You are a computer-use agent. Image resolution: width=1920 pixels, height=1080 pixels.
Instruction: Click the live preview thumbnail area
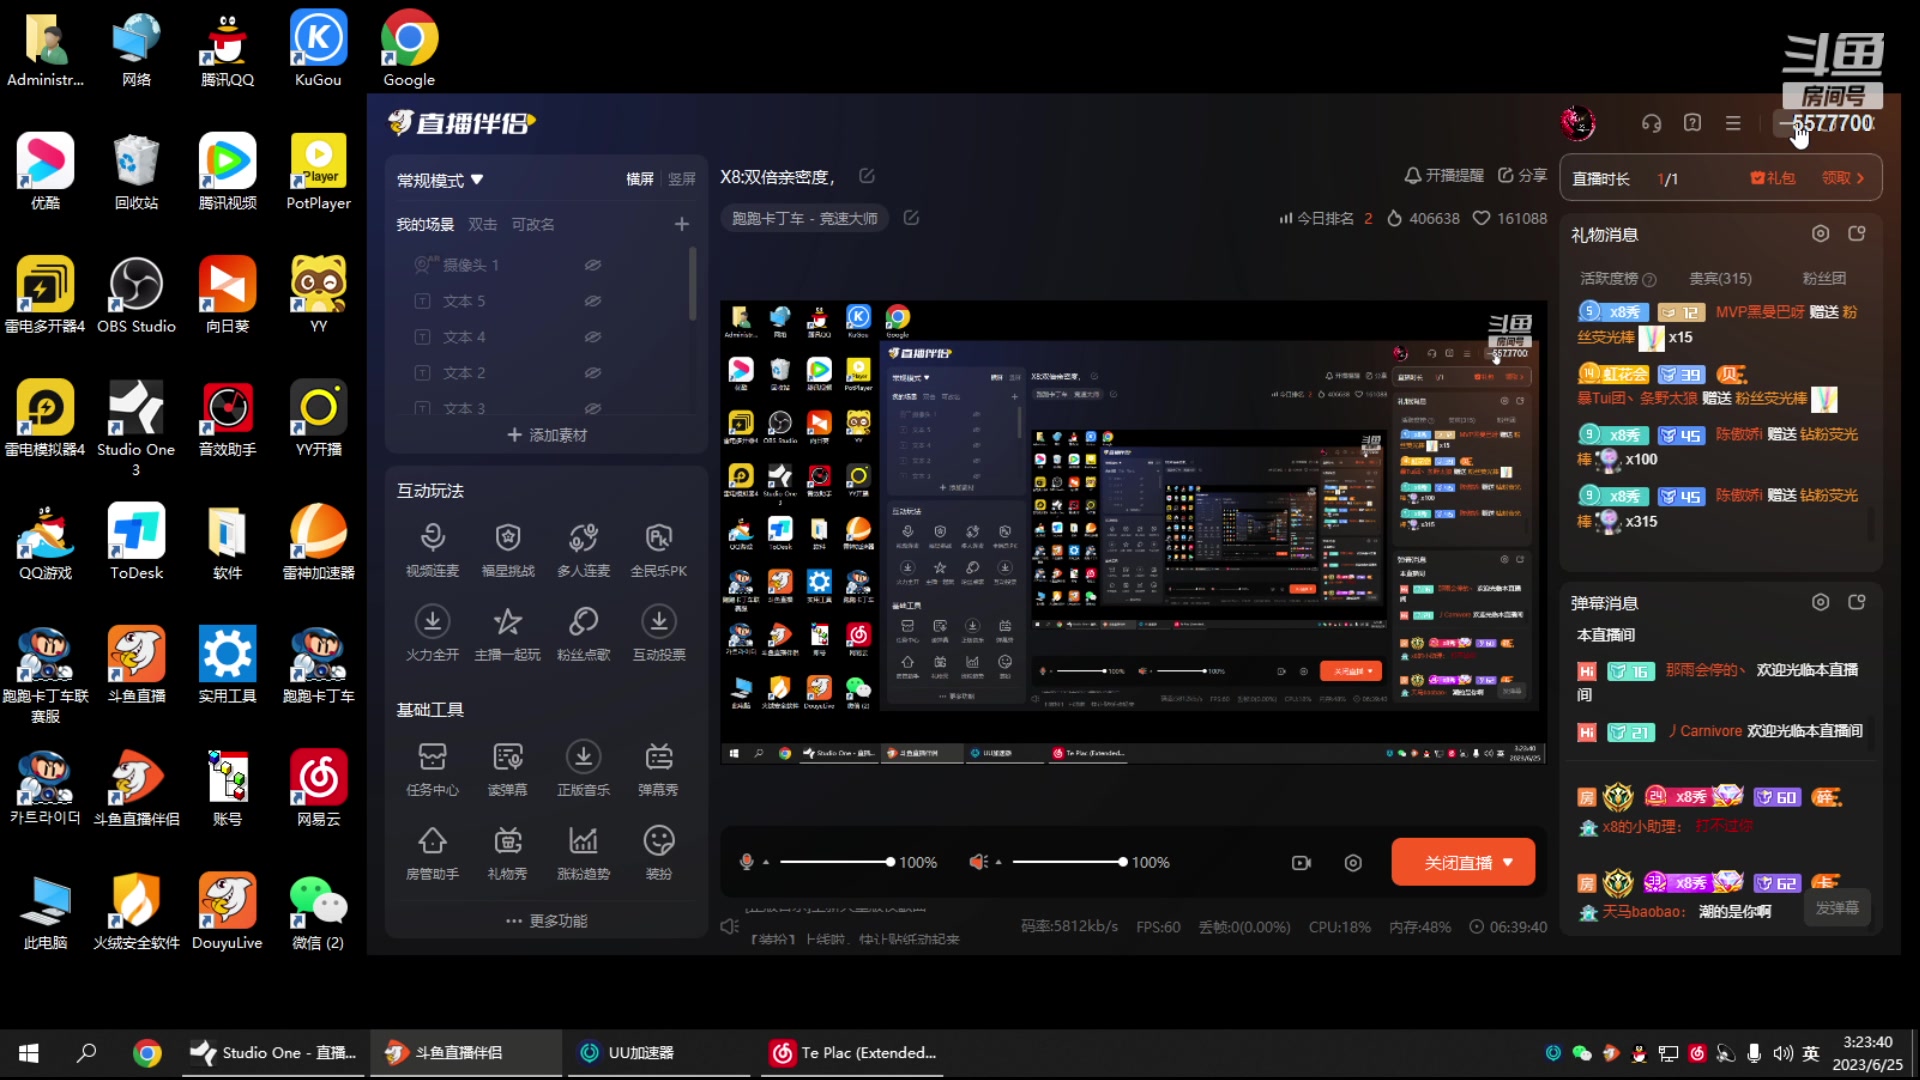(x=1133, y=532)
